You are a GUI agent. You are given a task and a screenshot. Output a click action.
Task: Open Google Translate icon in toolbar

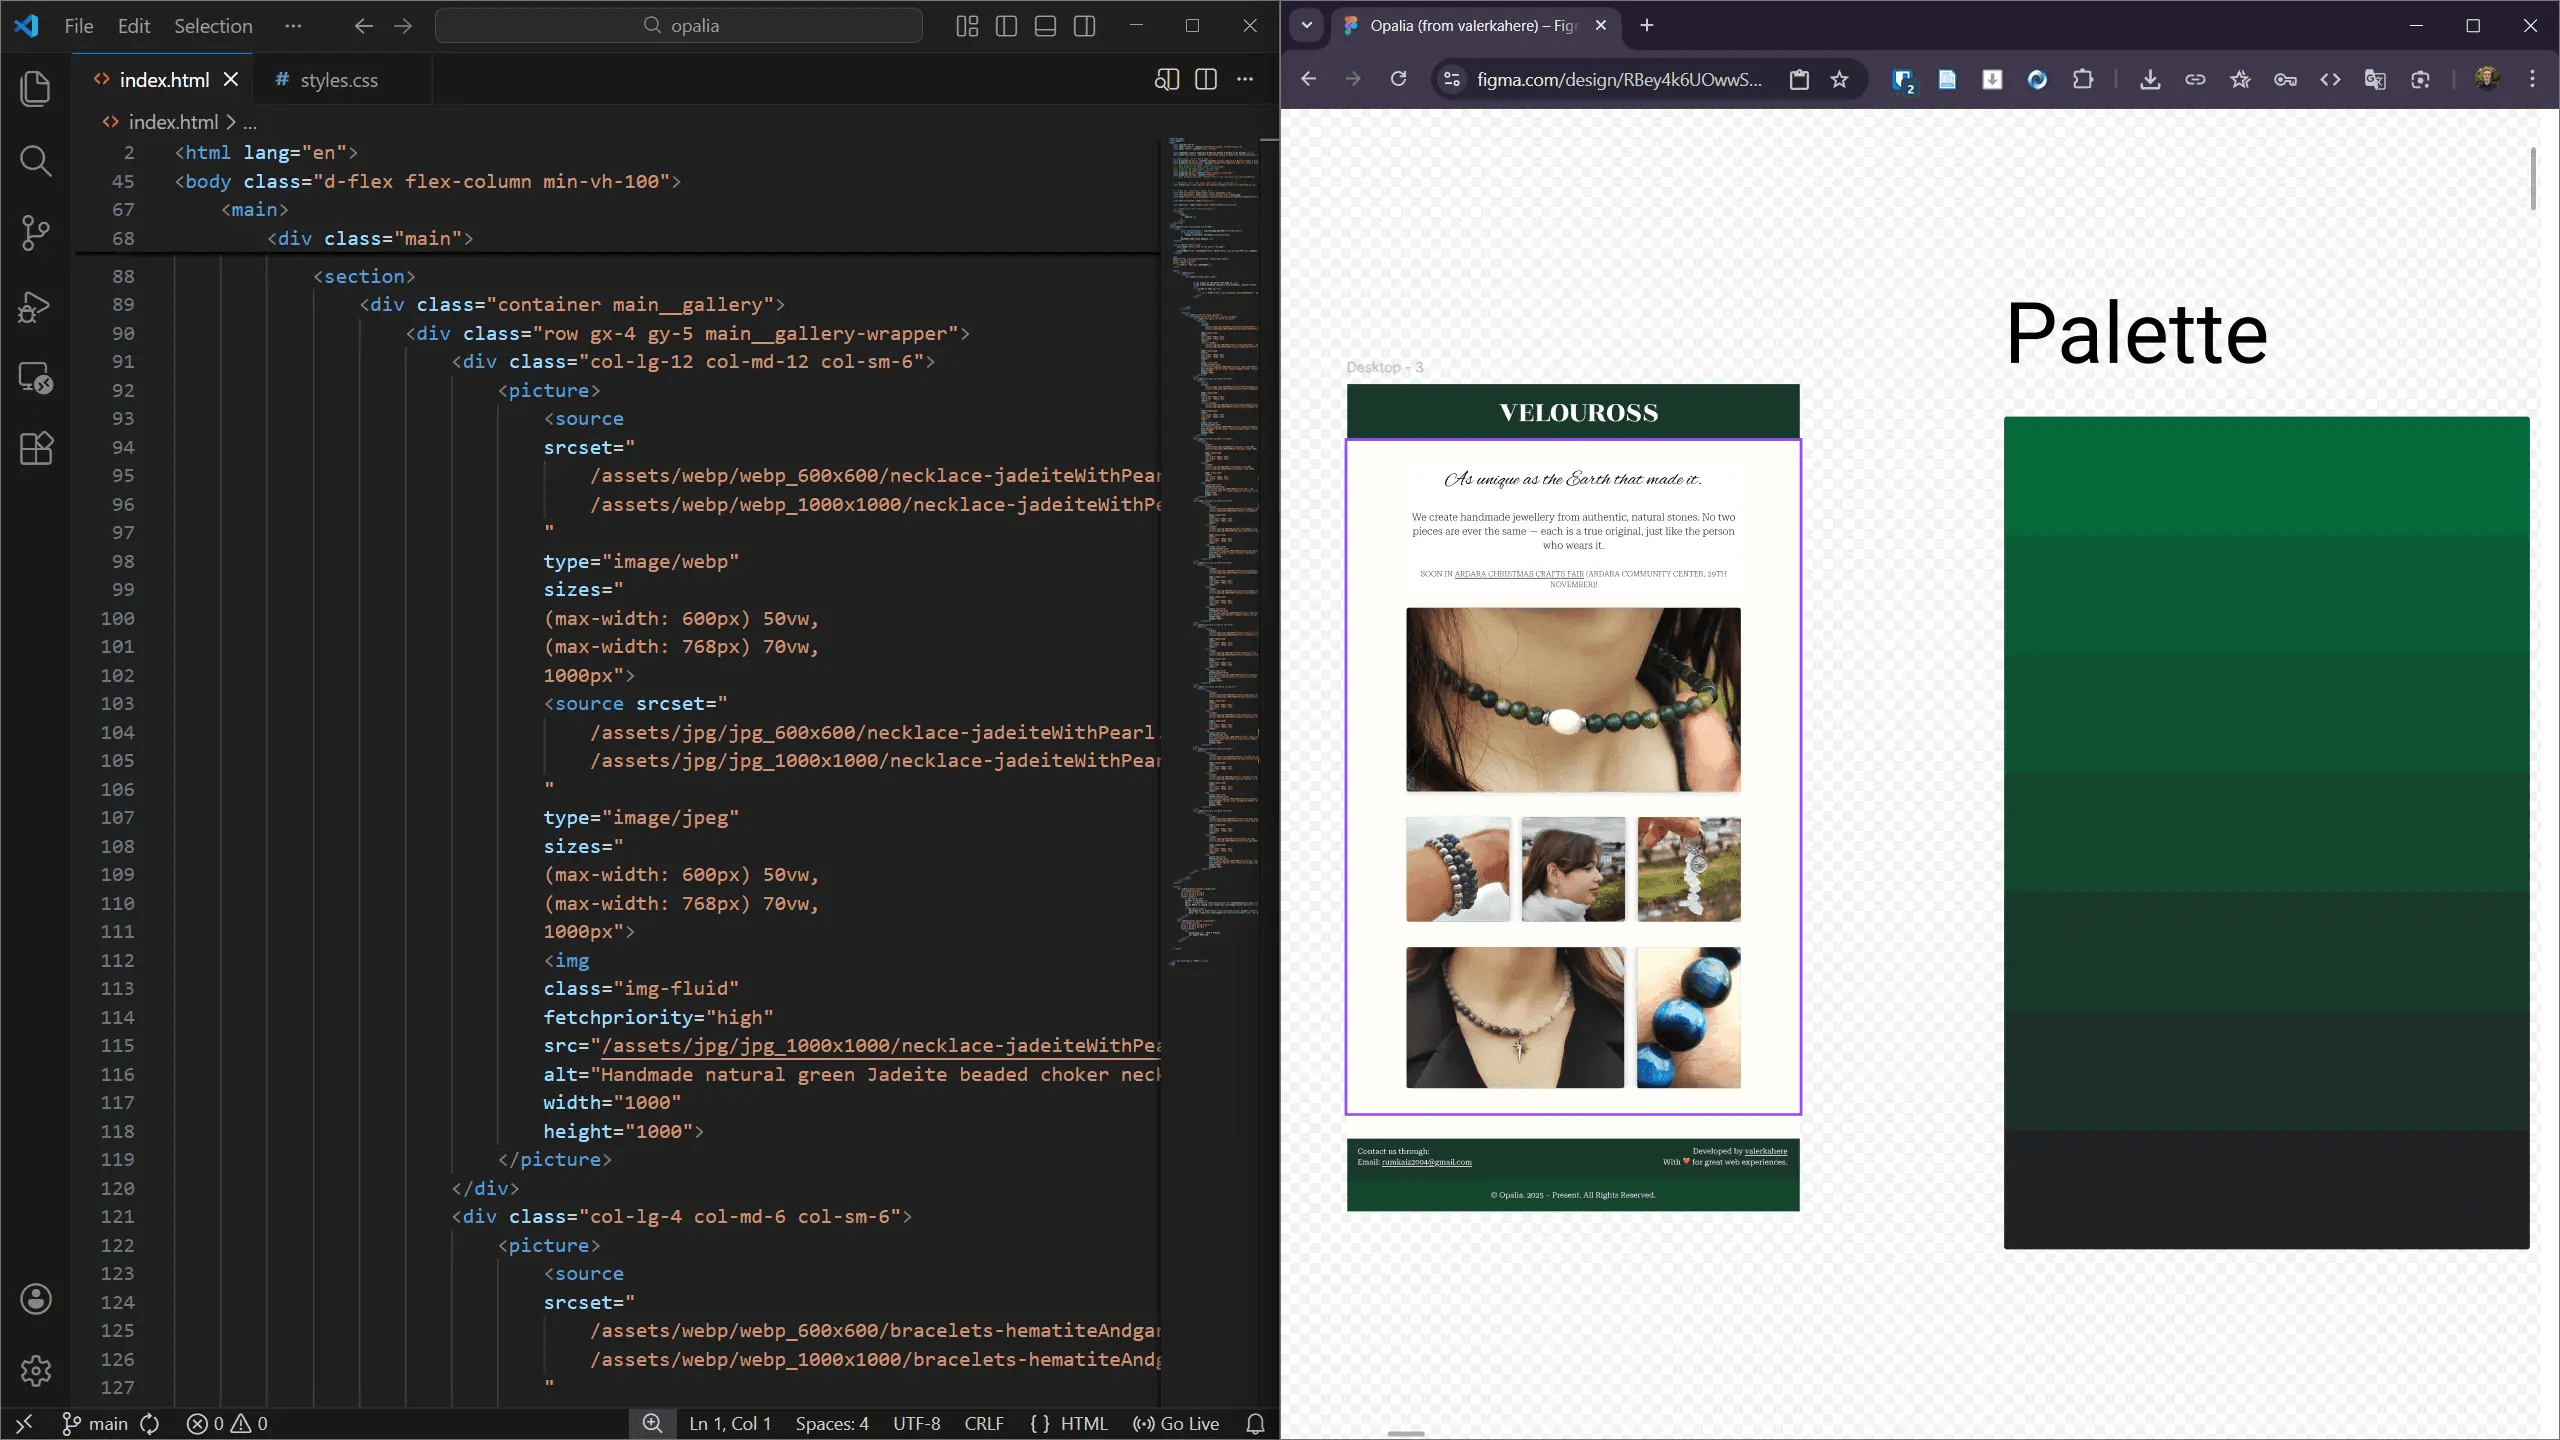[2375, 79]
